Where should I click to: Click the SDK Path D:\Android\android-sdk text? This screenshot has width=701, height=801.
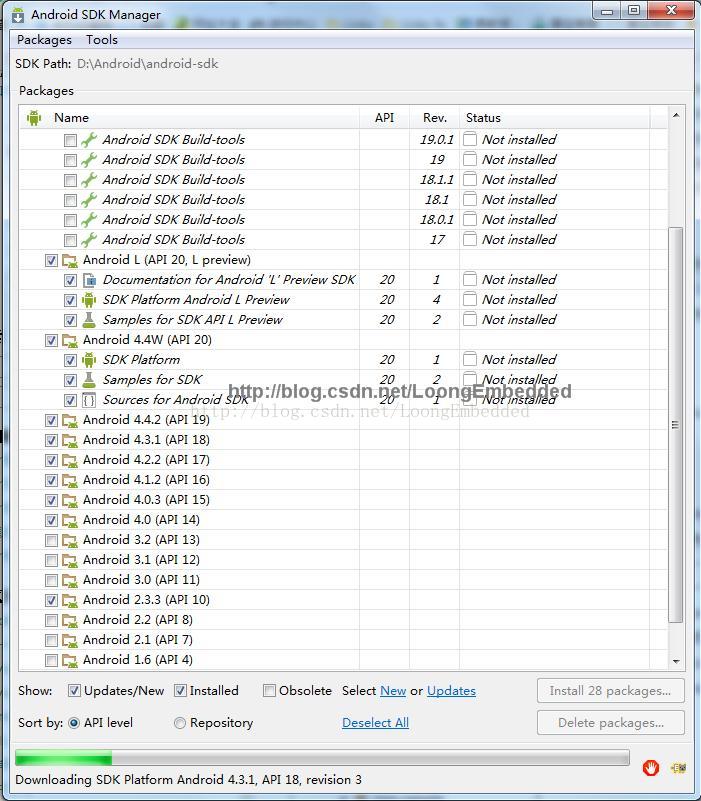point(148,64)
